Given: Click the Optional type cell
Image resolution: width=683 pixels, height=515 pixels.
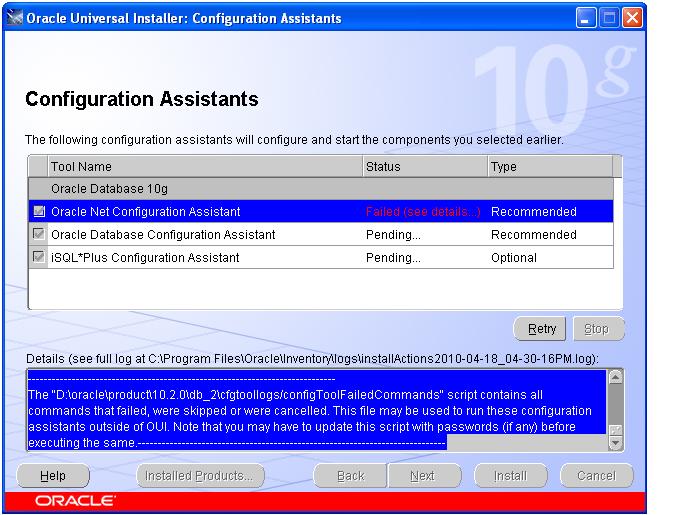Looking at the screenshot, I should pos(514,258).
